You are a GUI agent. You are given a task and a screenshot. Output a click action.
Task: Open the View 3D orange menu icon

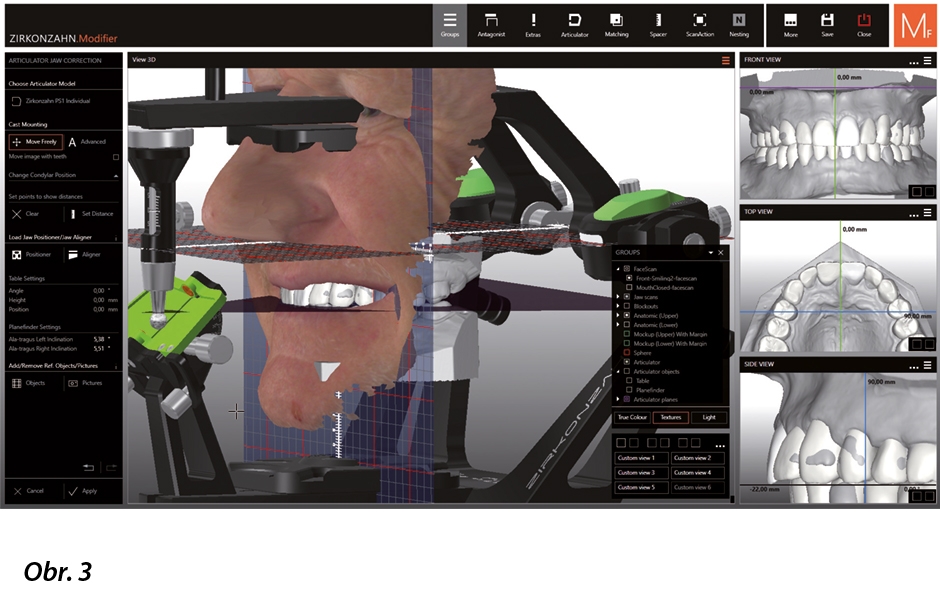click(725, 61)
